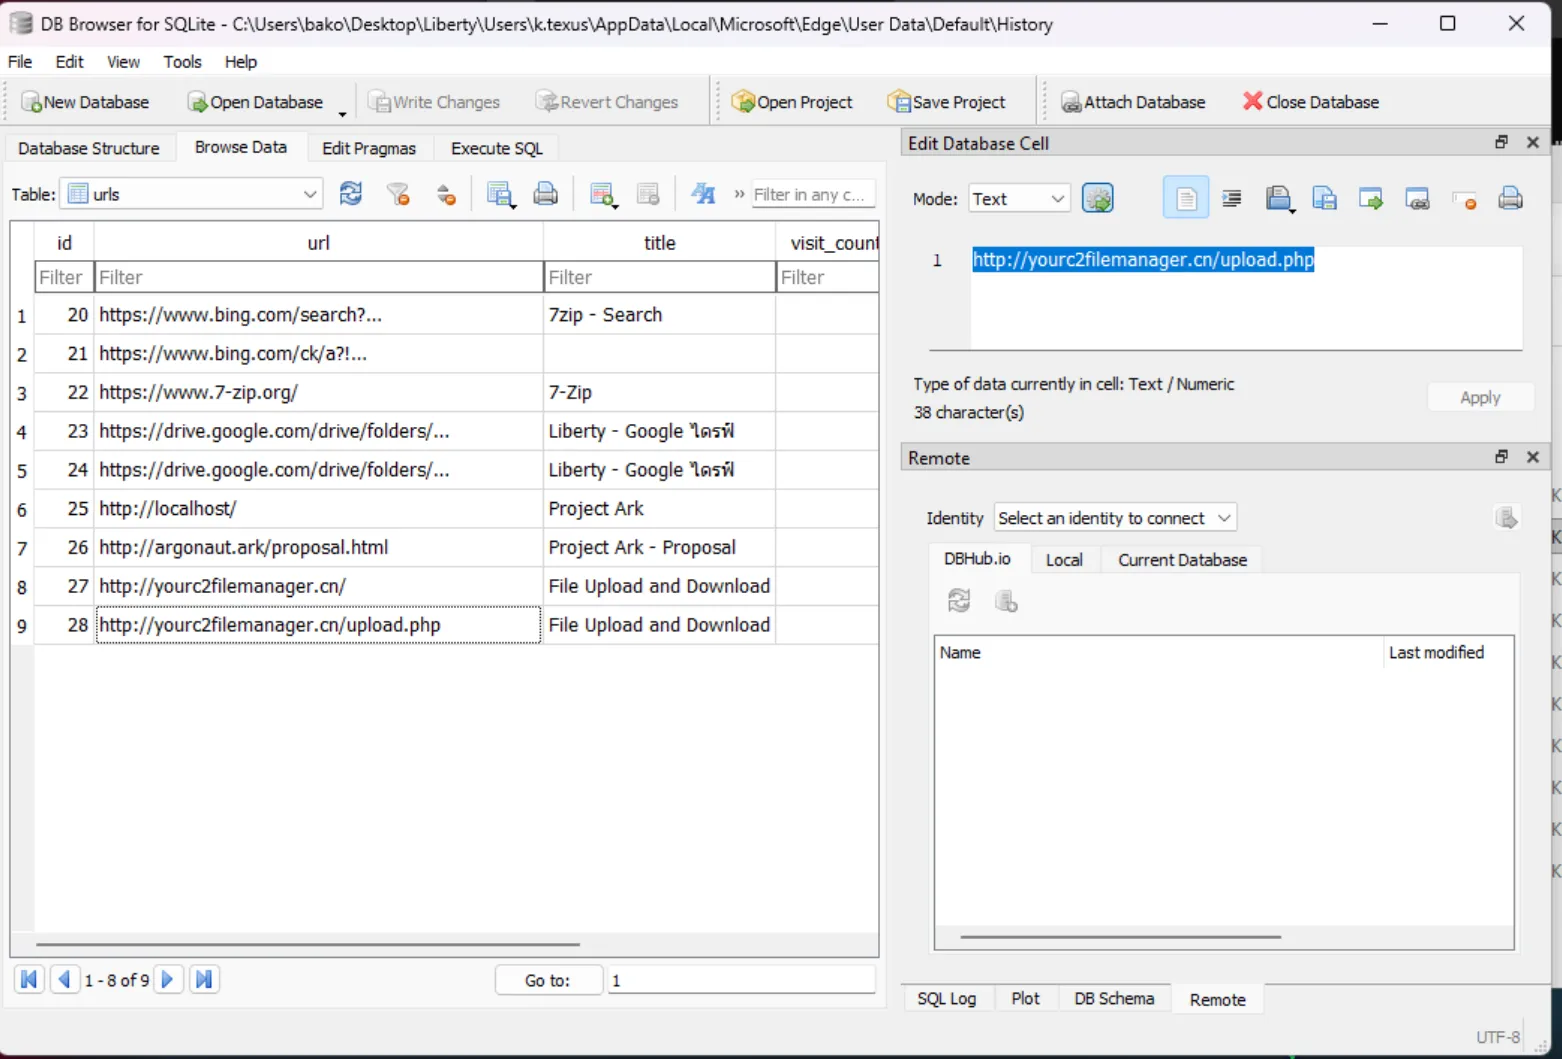Image resolution: width=1562 pixels, height=1059 pixels.
Task: Expand Open Database dropdown arrow
Action: [x=342, y=113]
